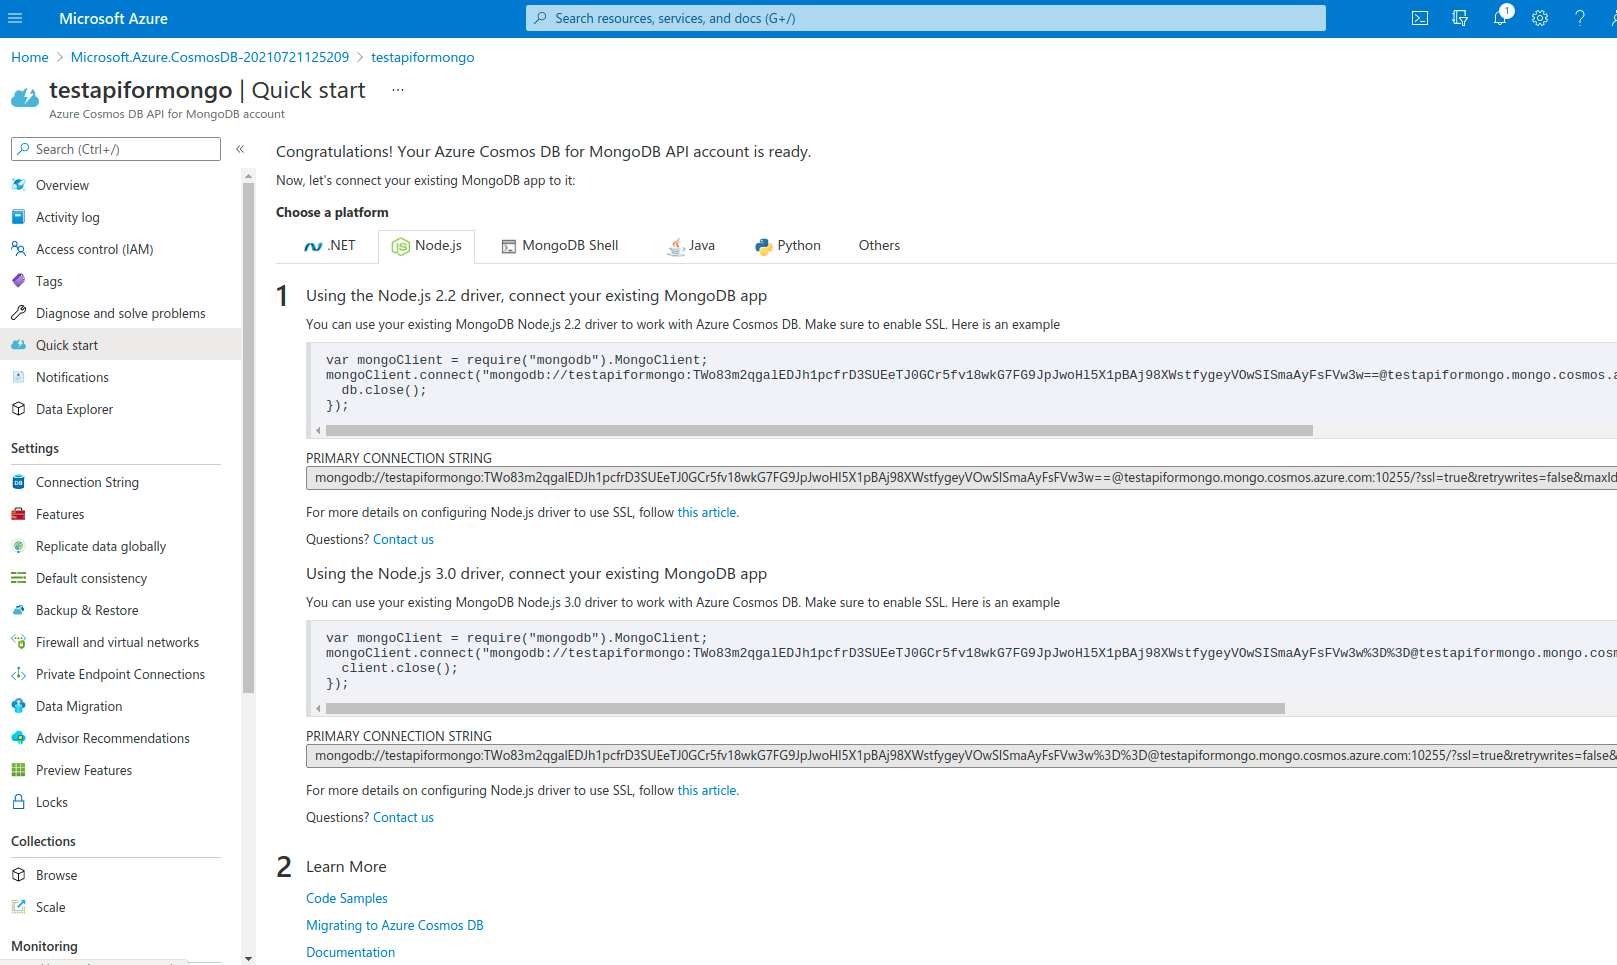
Task: Open the Code Samples link
Action: point(346,898)
